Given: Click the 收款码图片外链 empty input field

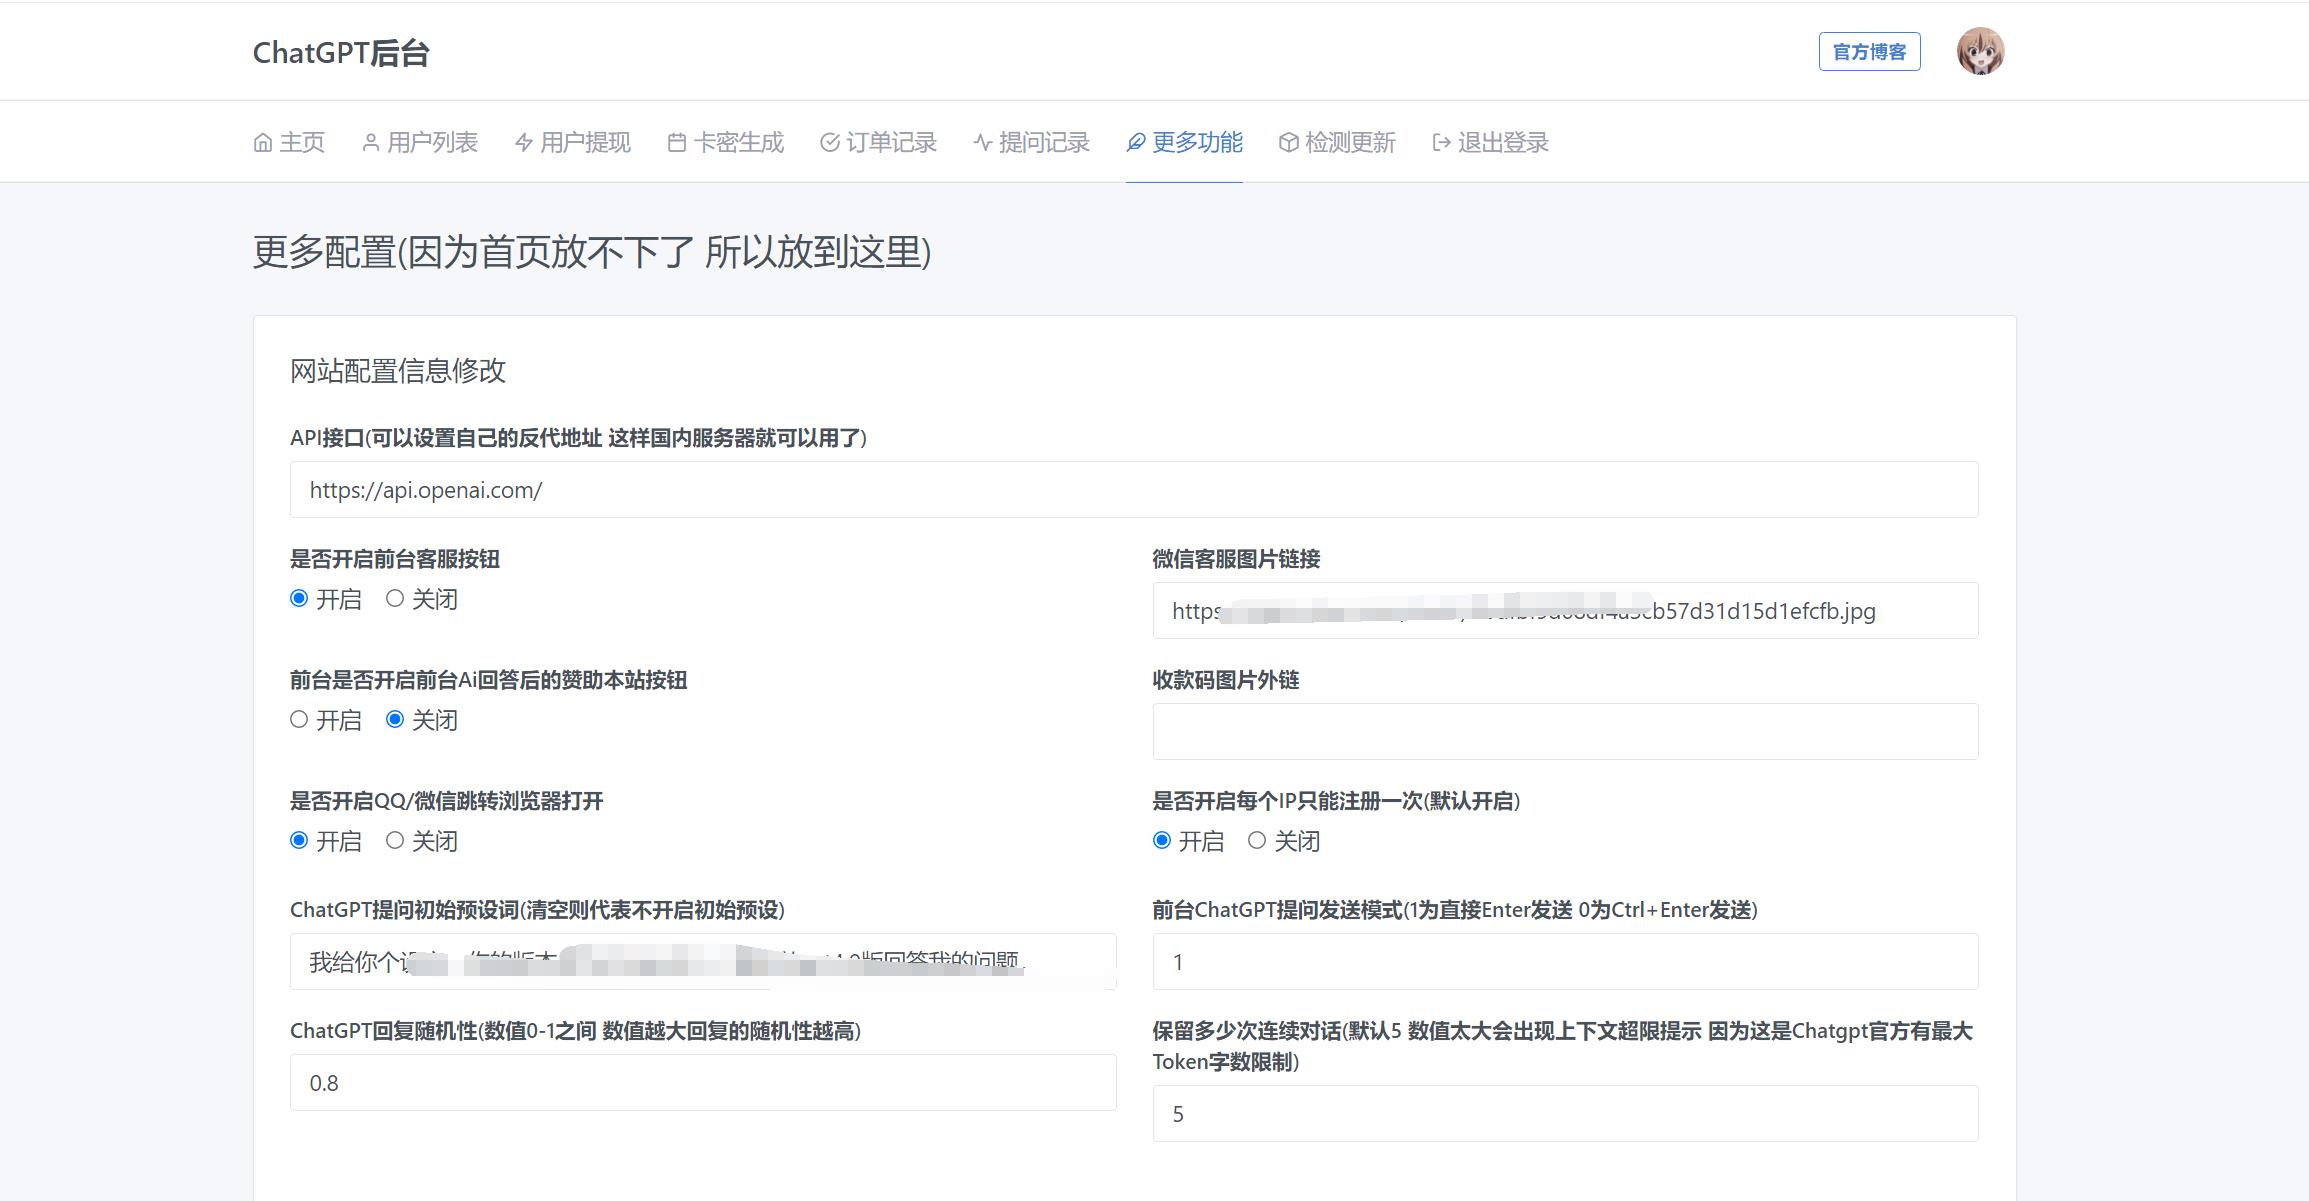Looking at the screenshot, I should pyautogui.click(x=1564, y=731).
